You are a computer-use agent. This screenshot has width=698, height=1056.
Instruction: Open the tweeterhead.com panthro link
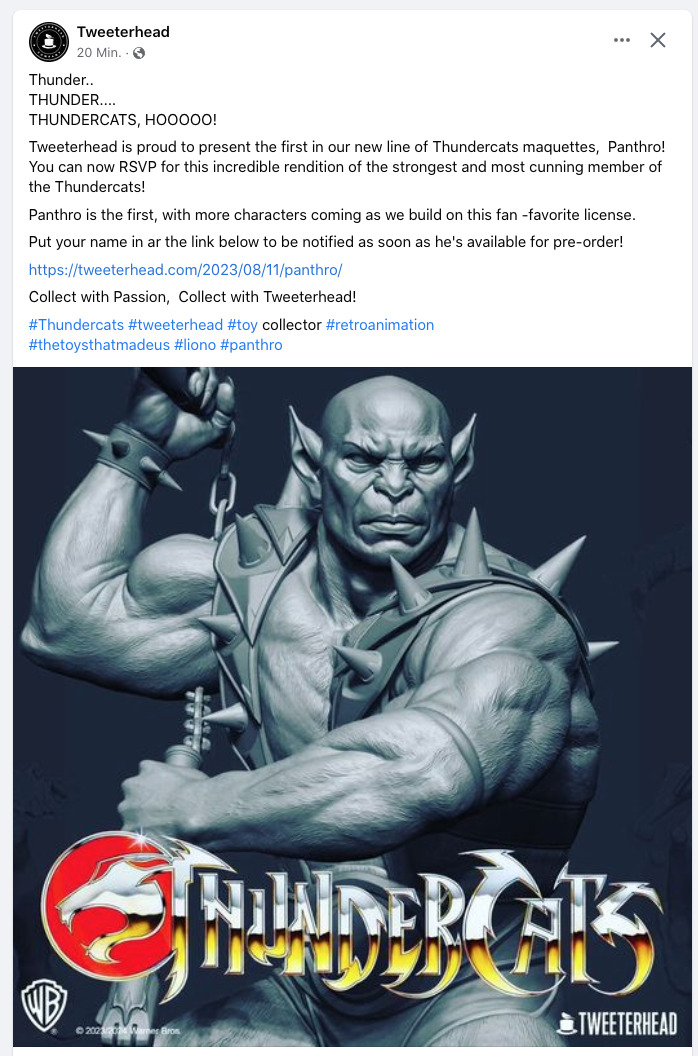tap(185, 270)
